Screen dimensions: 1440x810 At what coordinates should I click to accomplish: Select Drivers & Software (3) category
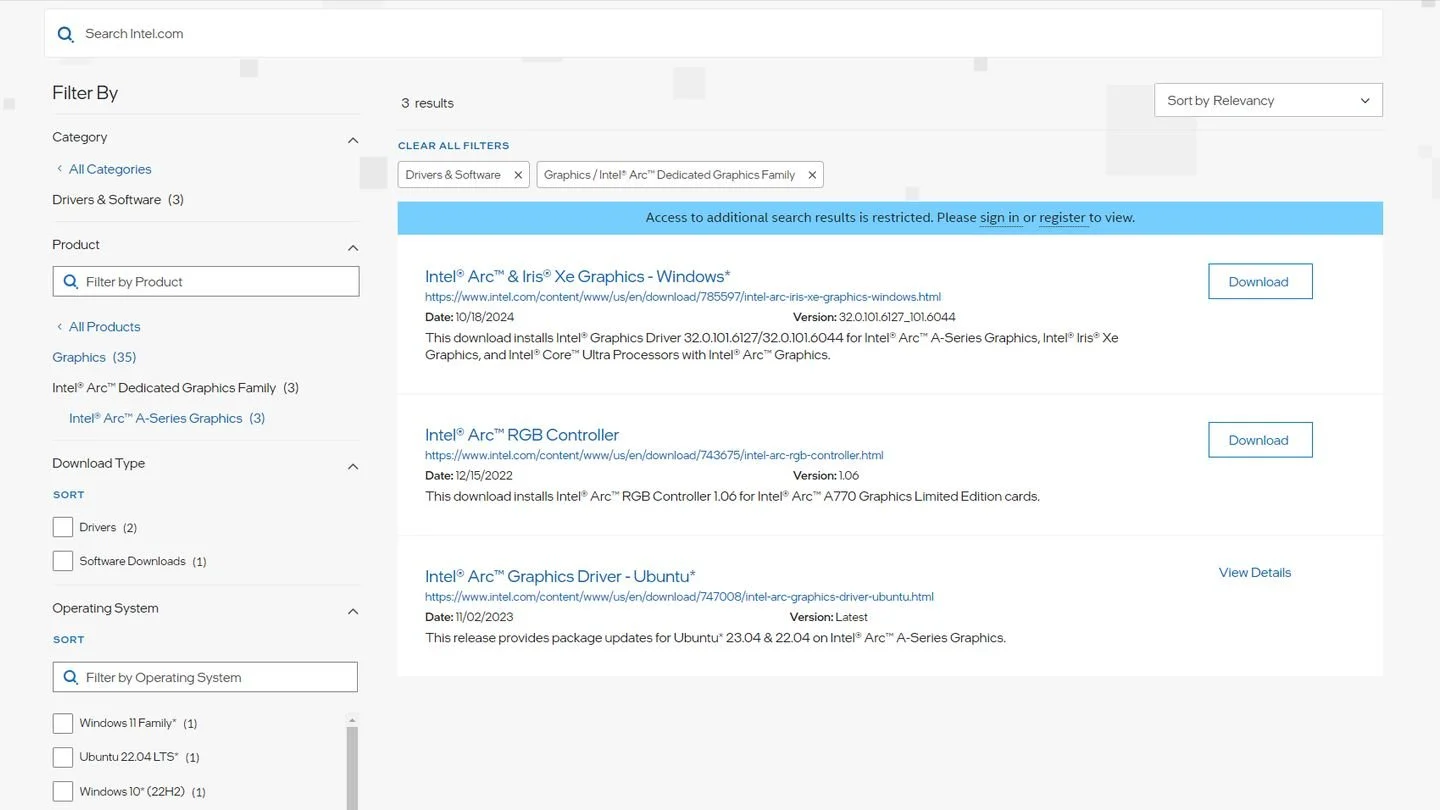point(118,200)
